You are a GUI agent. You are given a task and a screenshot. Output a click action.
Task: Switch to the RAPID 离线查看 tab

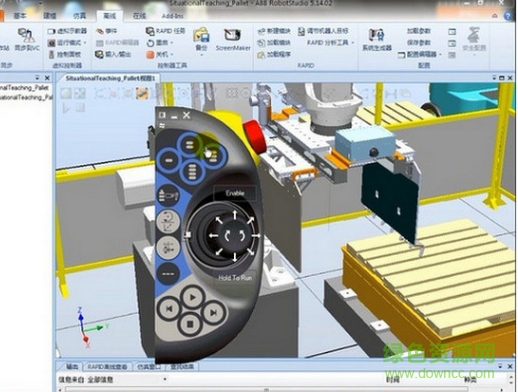click(x=107, y=367)
